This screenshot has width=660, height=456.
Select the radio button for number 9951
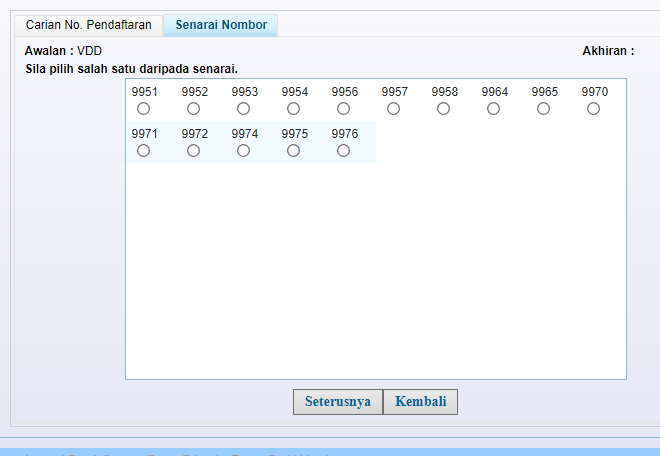144,109
